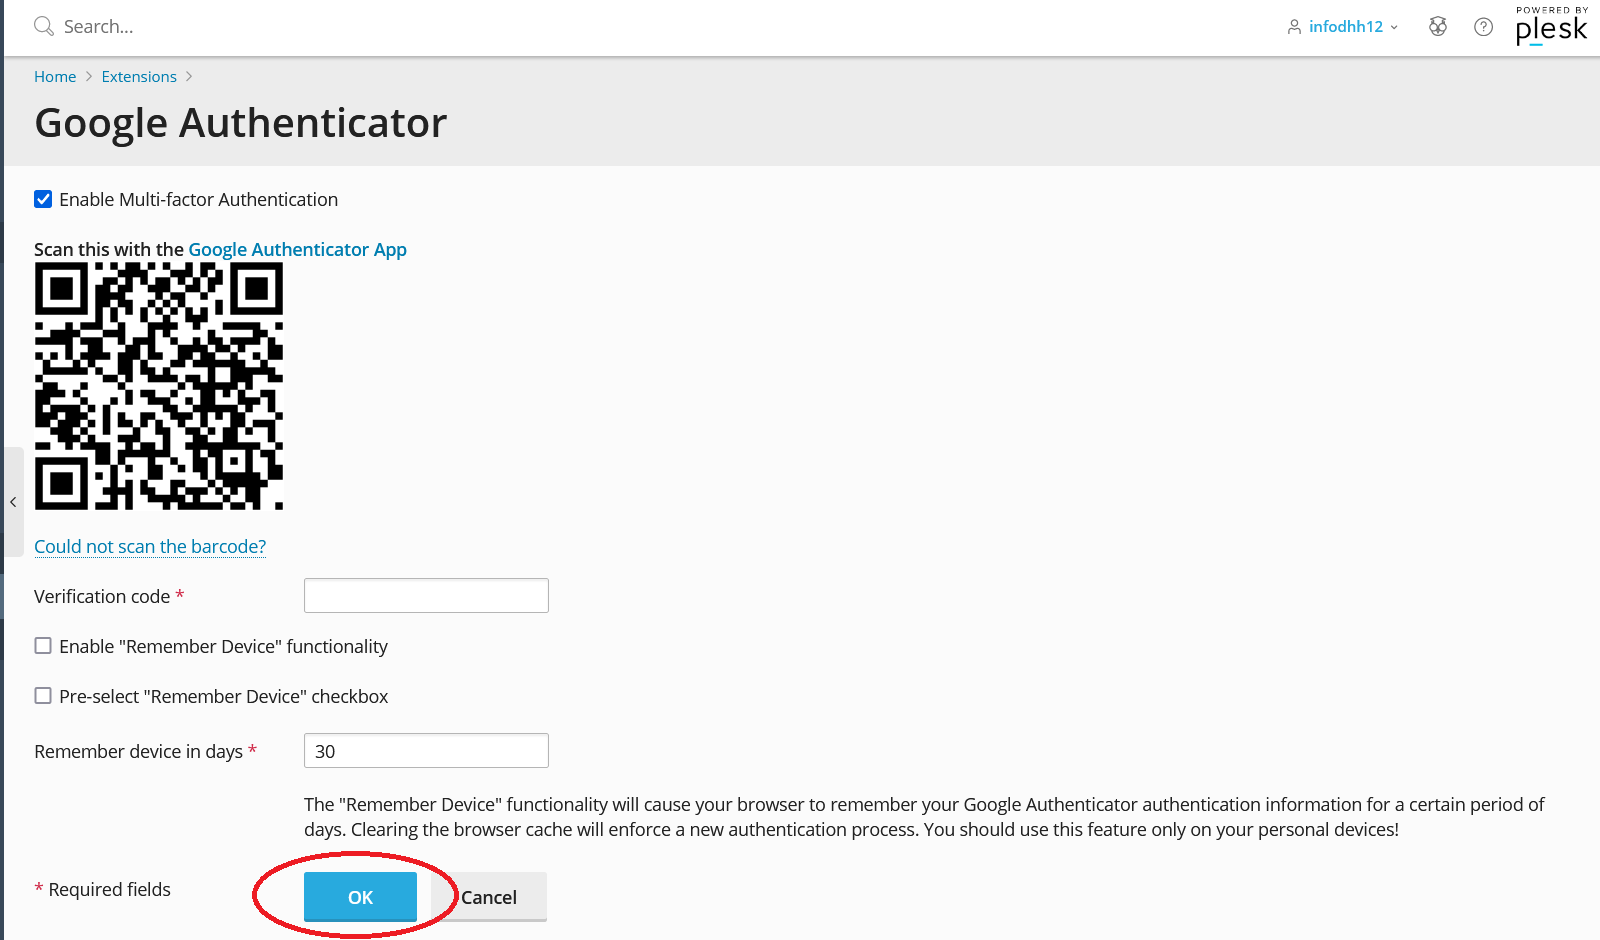Focus the Verification code field

point(426,596)
